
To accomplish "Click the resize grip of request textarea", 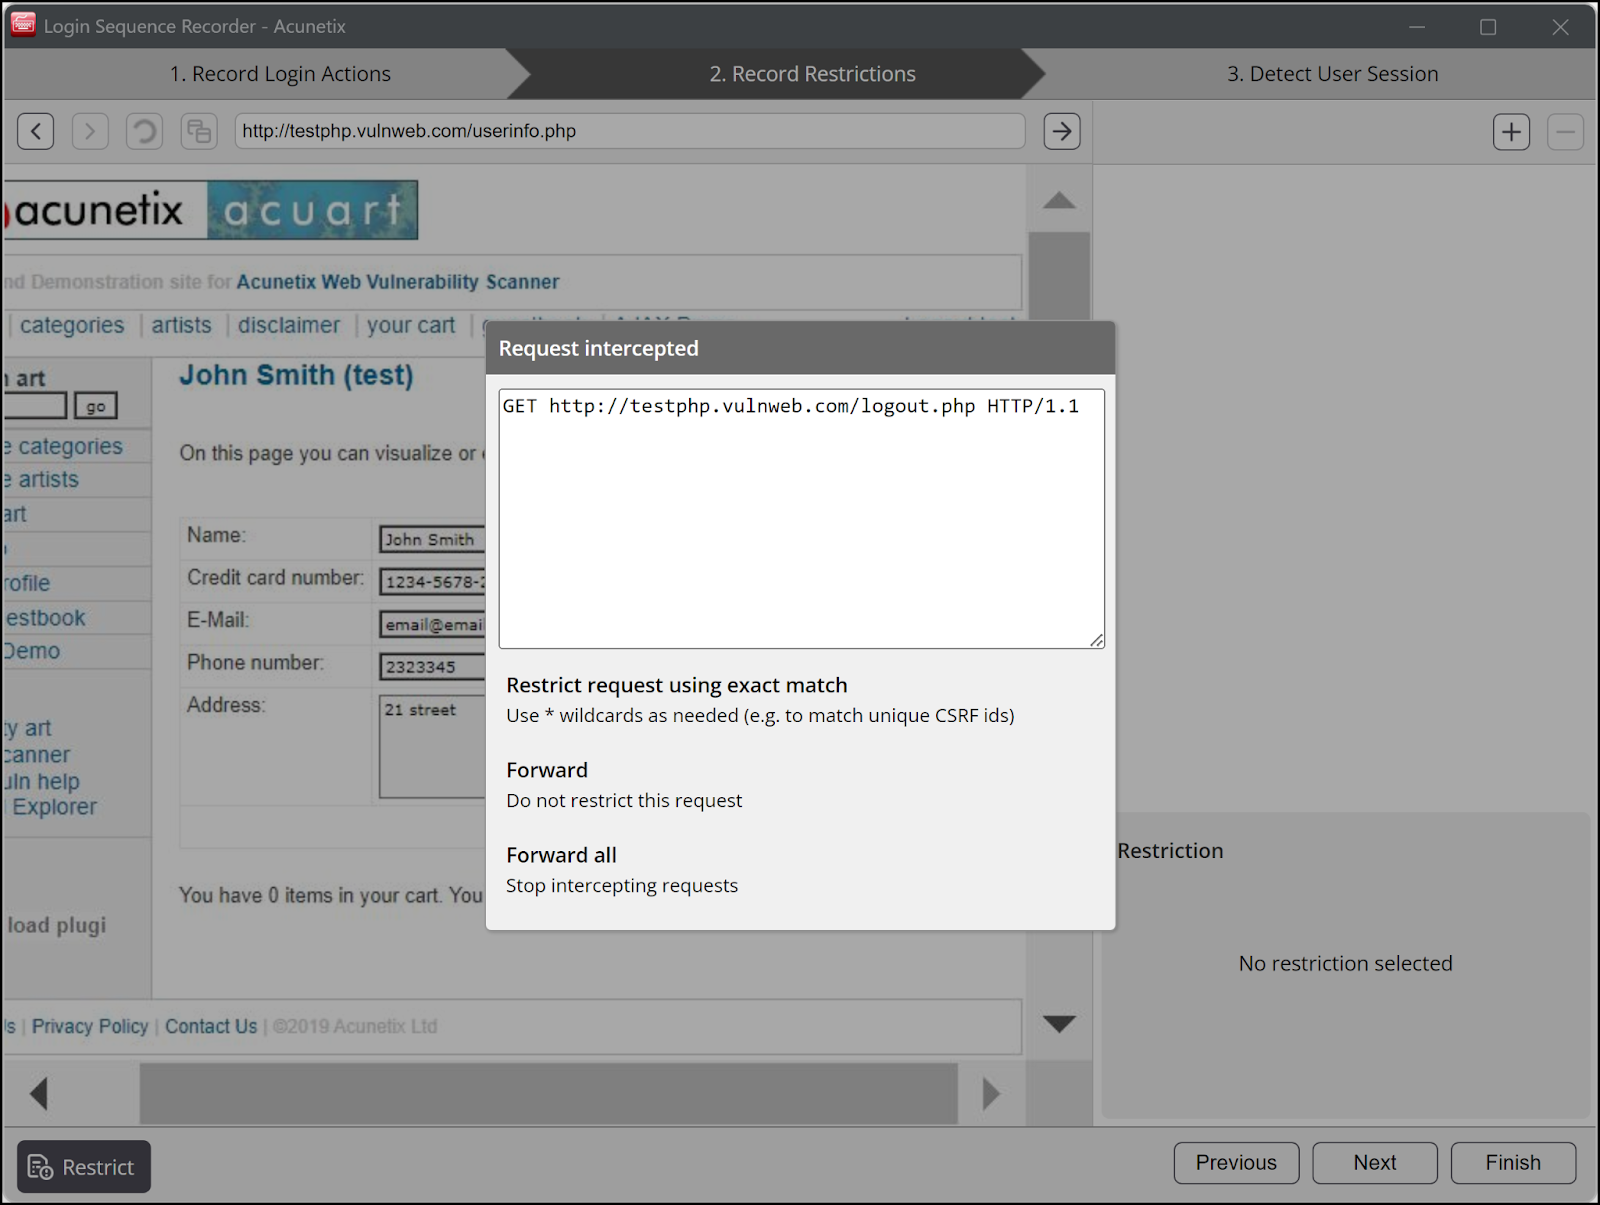I will click(1097, 641).
